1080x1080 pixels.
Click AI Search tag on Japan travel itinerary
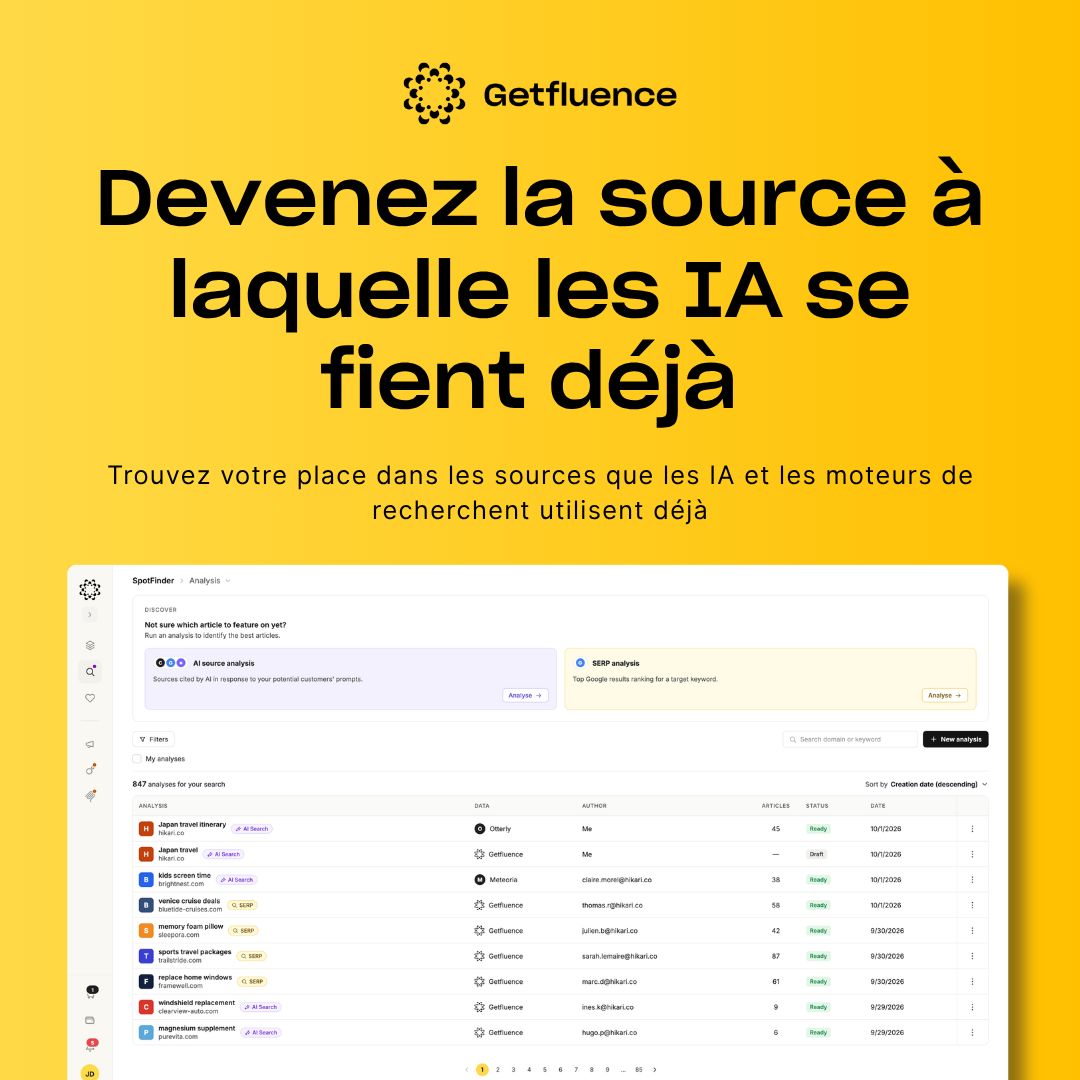pyautogui.click(x=252, y=829)
